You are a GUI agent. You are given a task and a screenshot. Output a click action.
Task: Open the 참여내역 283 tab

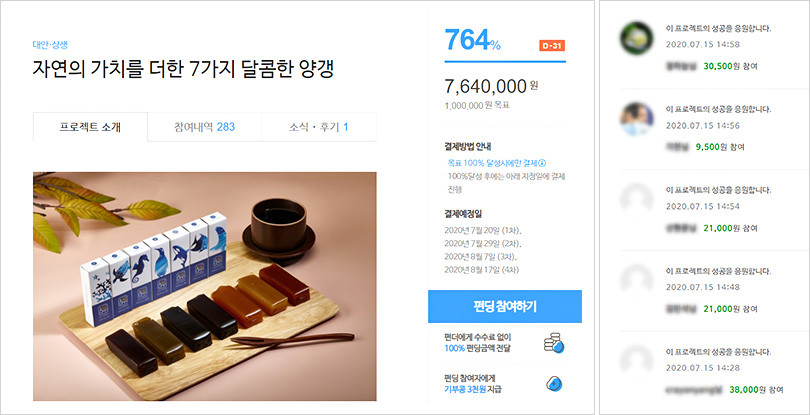coord(205,127)
